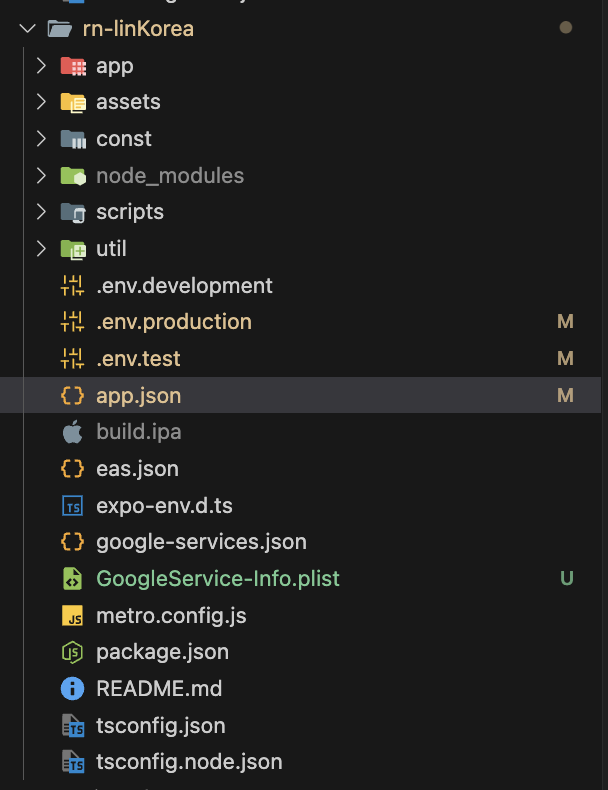This screenshot has width=608, height=790.
Task: Click the unsaved-changes dot beside rn-linKorea
Action: pos(566,28)
